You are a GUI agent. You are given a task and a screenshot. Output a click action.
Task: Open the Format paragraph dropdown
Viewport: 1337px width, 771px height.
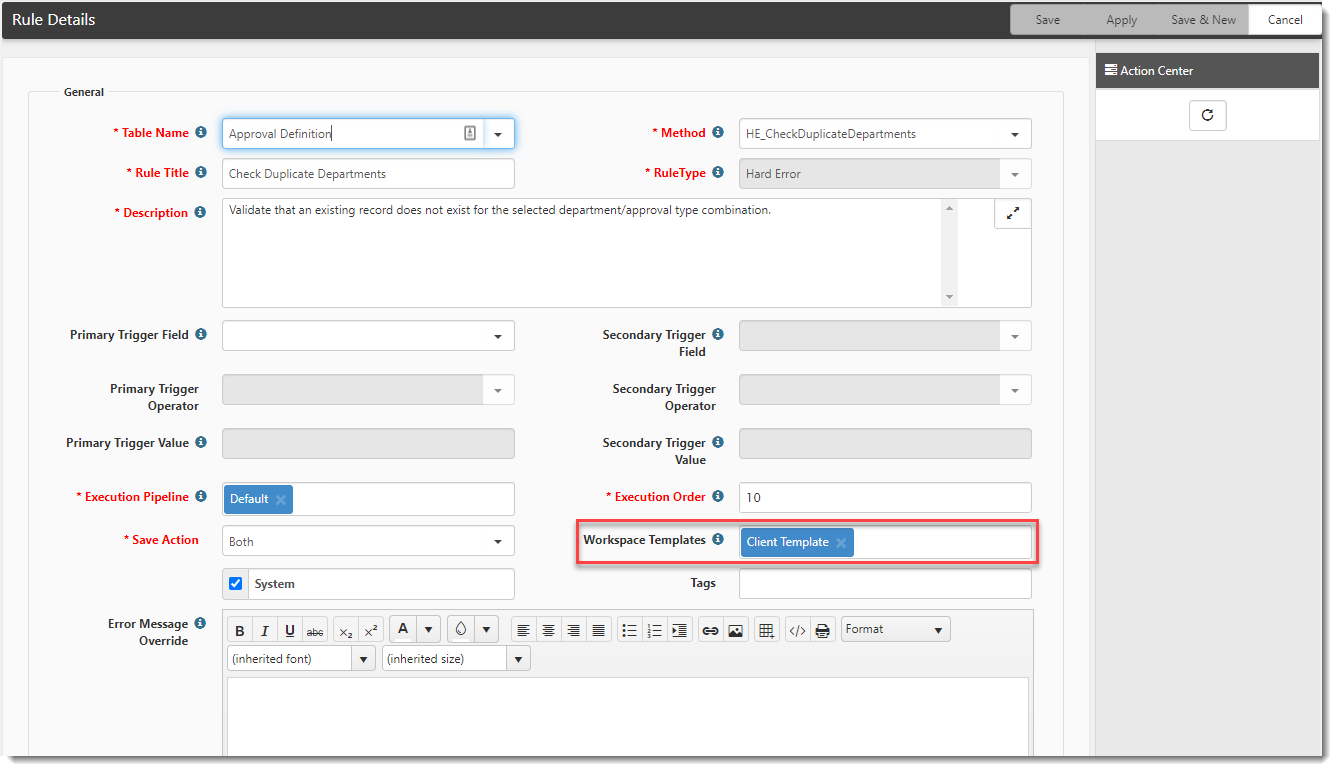point(895,630)
